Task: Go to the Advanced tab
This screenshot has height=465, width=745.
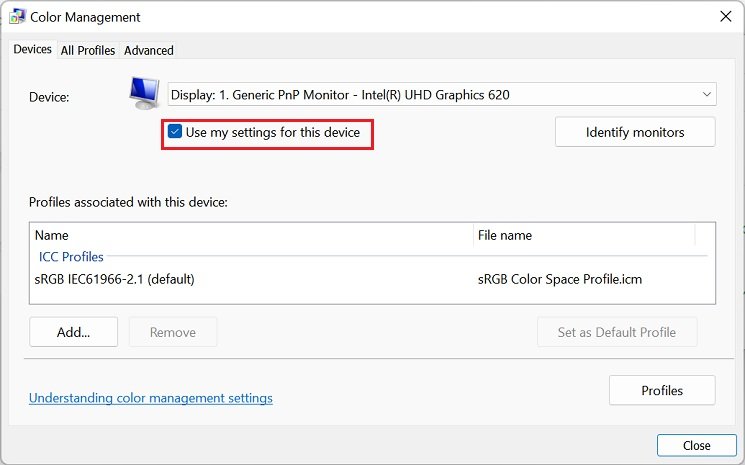Action: [x=149, y=50]
